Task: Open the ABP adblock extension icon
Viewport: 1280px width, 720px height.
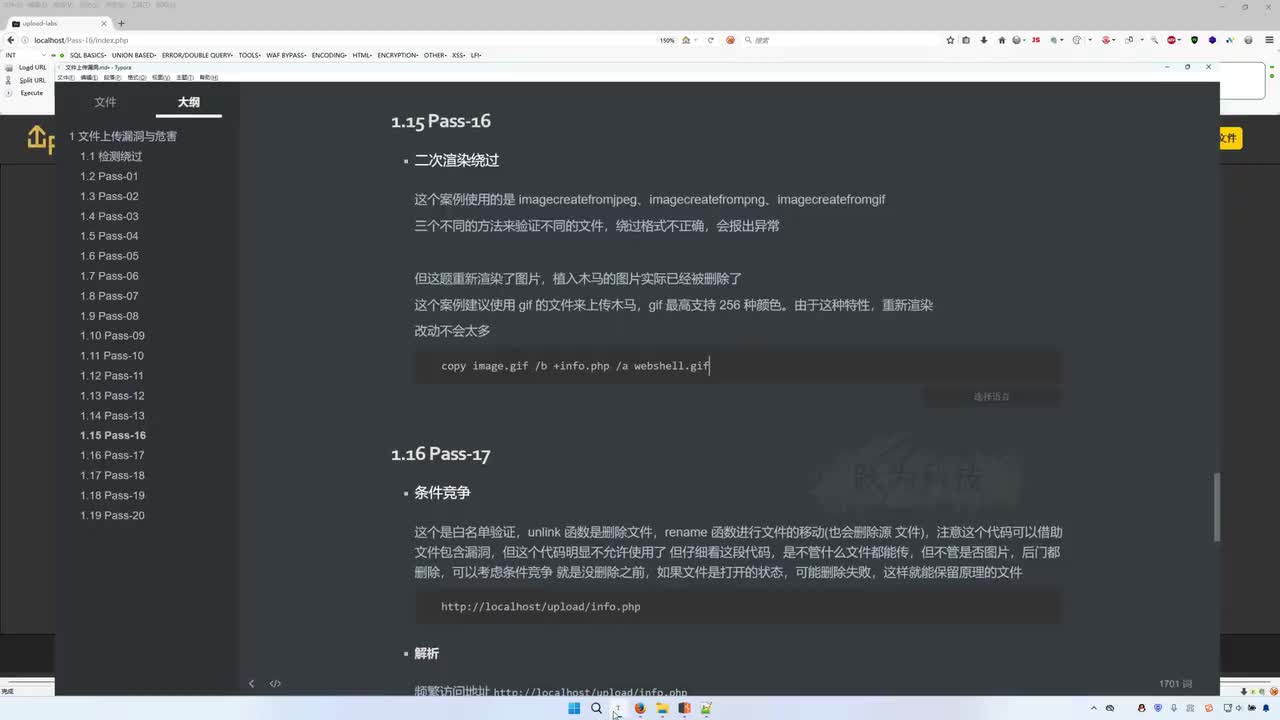Action: [x=1172, y=40]
